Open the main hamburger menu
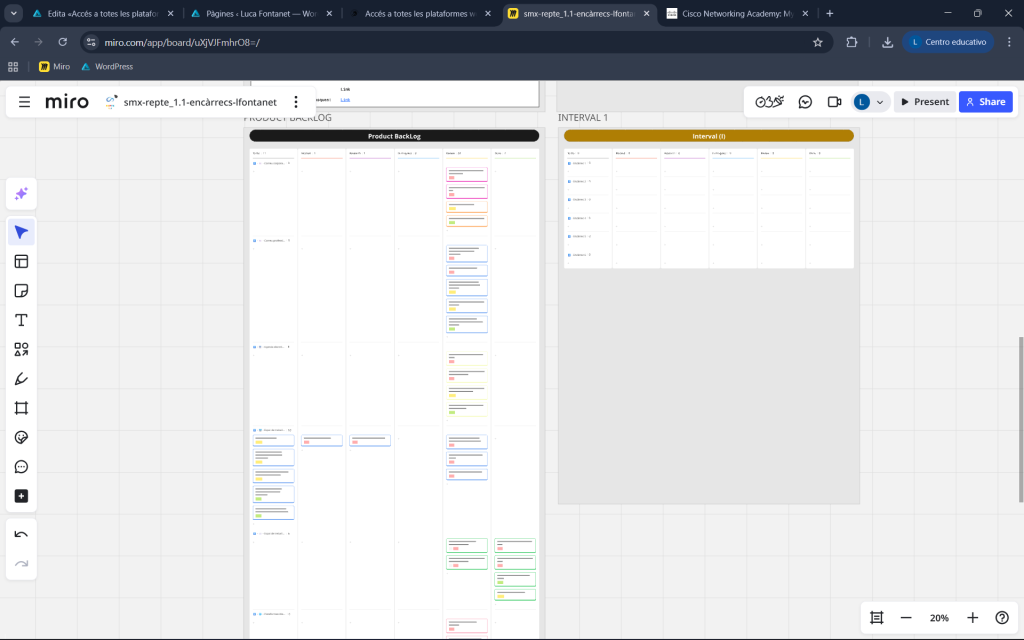1024x640 pixels. click(24, 102)
